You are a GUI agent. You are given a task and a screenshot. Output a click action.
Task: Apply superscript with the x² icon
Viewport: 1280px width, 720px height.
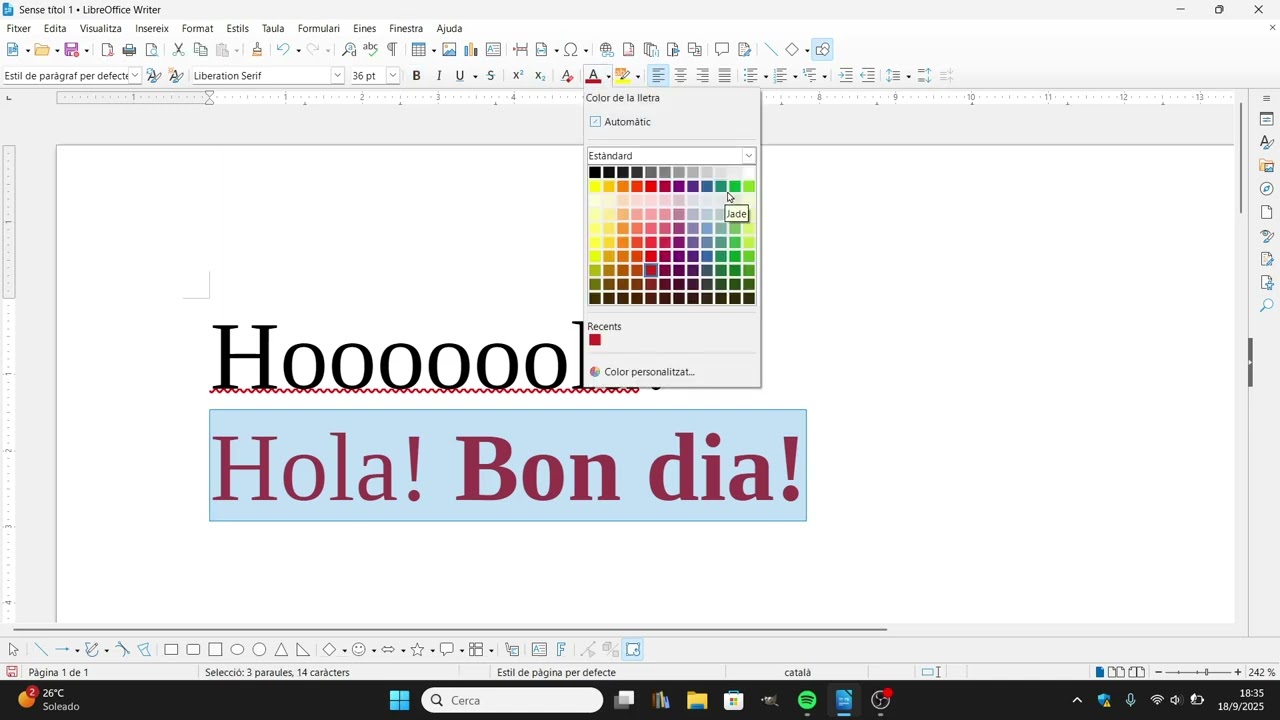518,76
